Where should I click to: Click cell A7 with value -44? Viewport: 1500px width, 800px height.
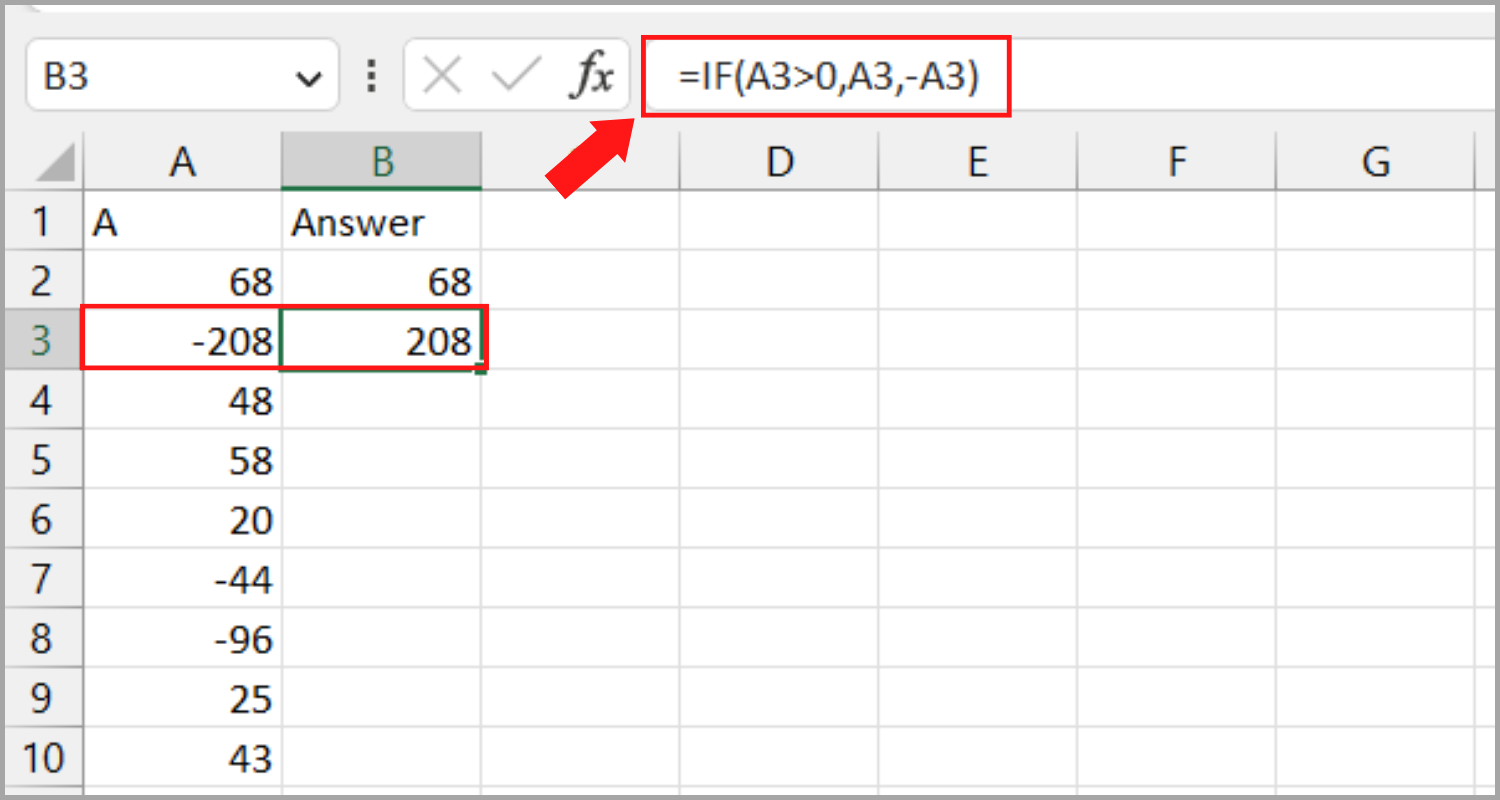(x=182, y=578)
